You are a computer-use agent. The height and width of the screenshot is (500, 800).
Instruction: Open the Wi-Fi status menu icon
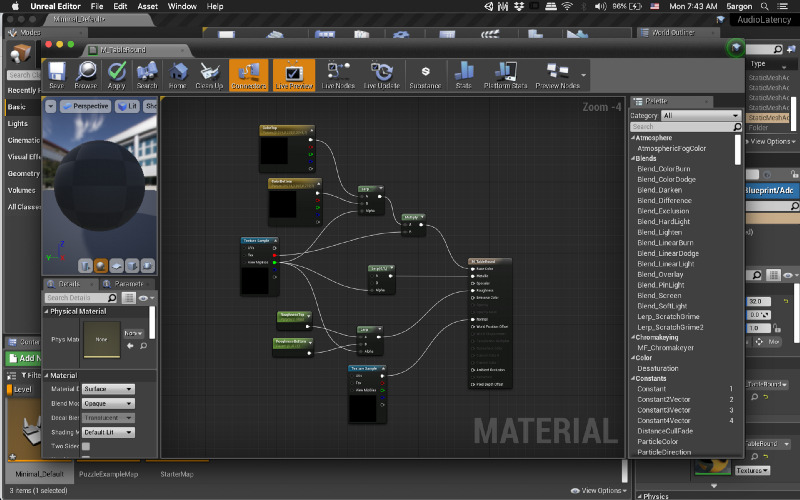(x=567, y=6)
